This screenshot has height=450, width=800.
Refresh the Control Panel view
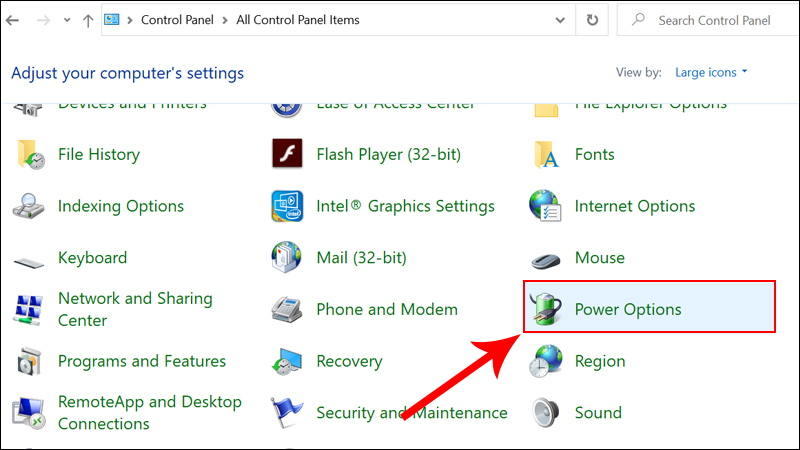tap(593, 20)
